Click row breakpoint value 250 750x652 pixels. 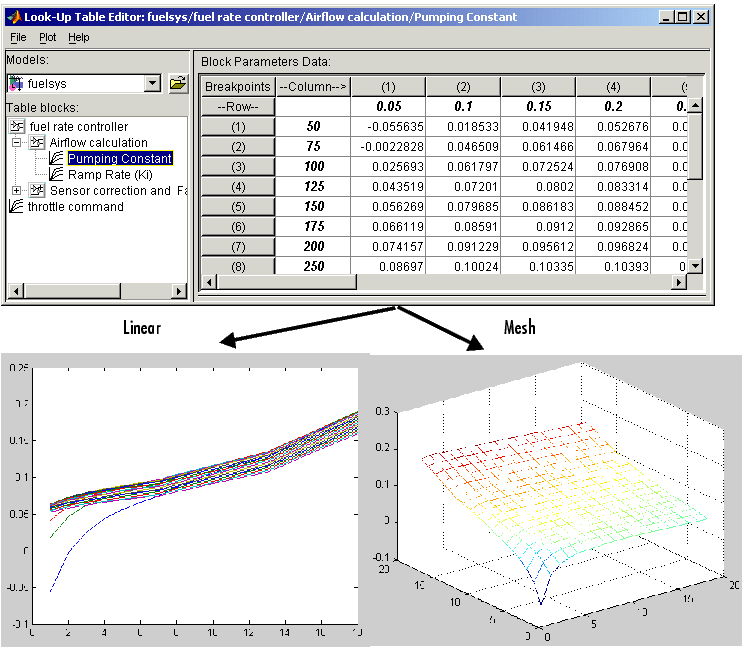(x=313, y=266)
